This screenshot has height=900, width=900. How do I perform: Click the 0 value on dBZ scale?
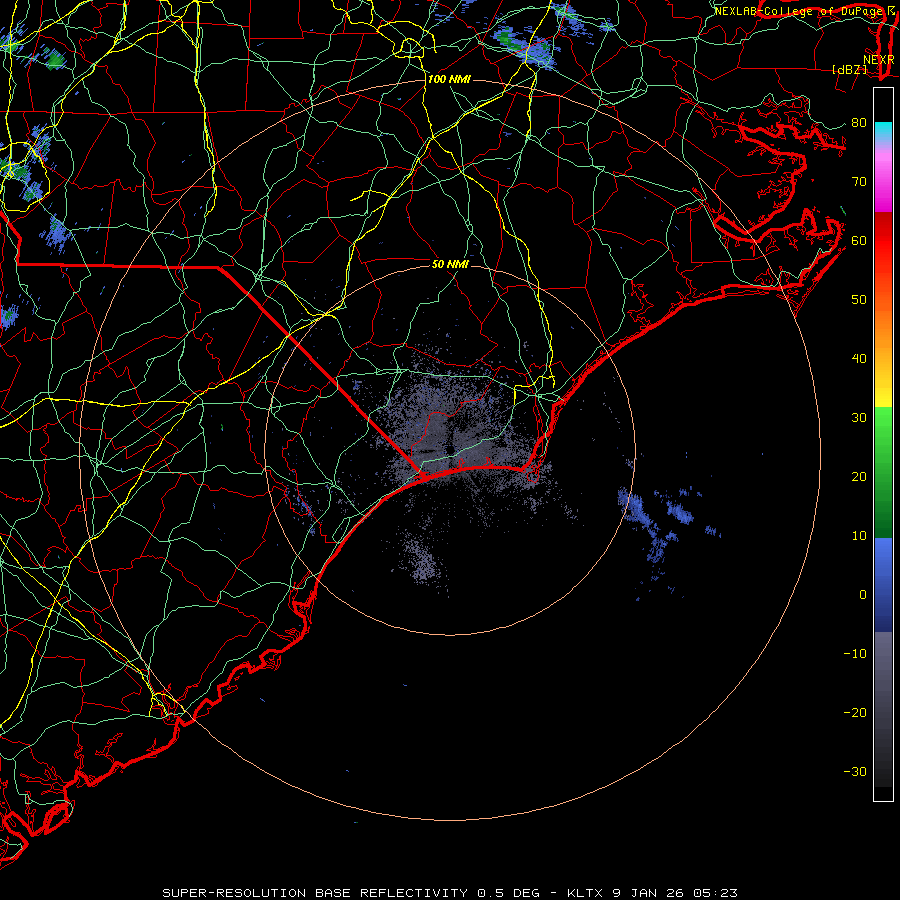863,595
